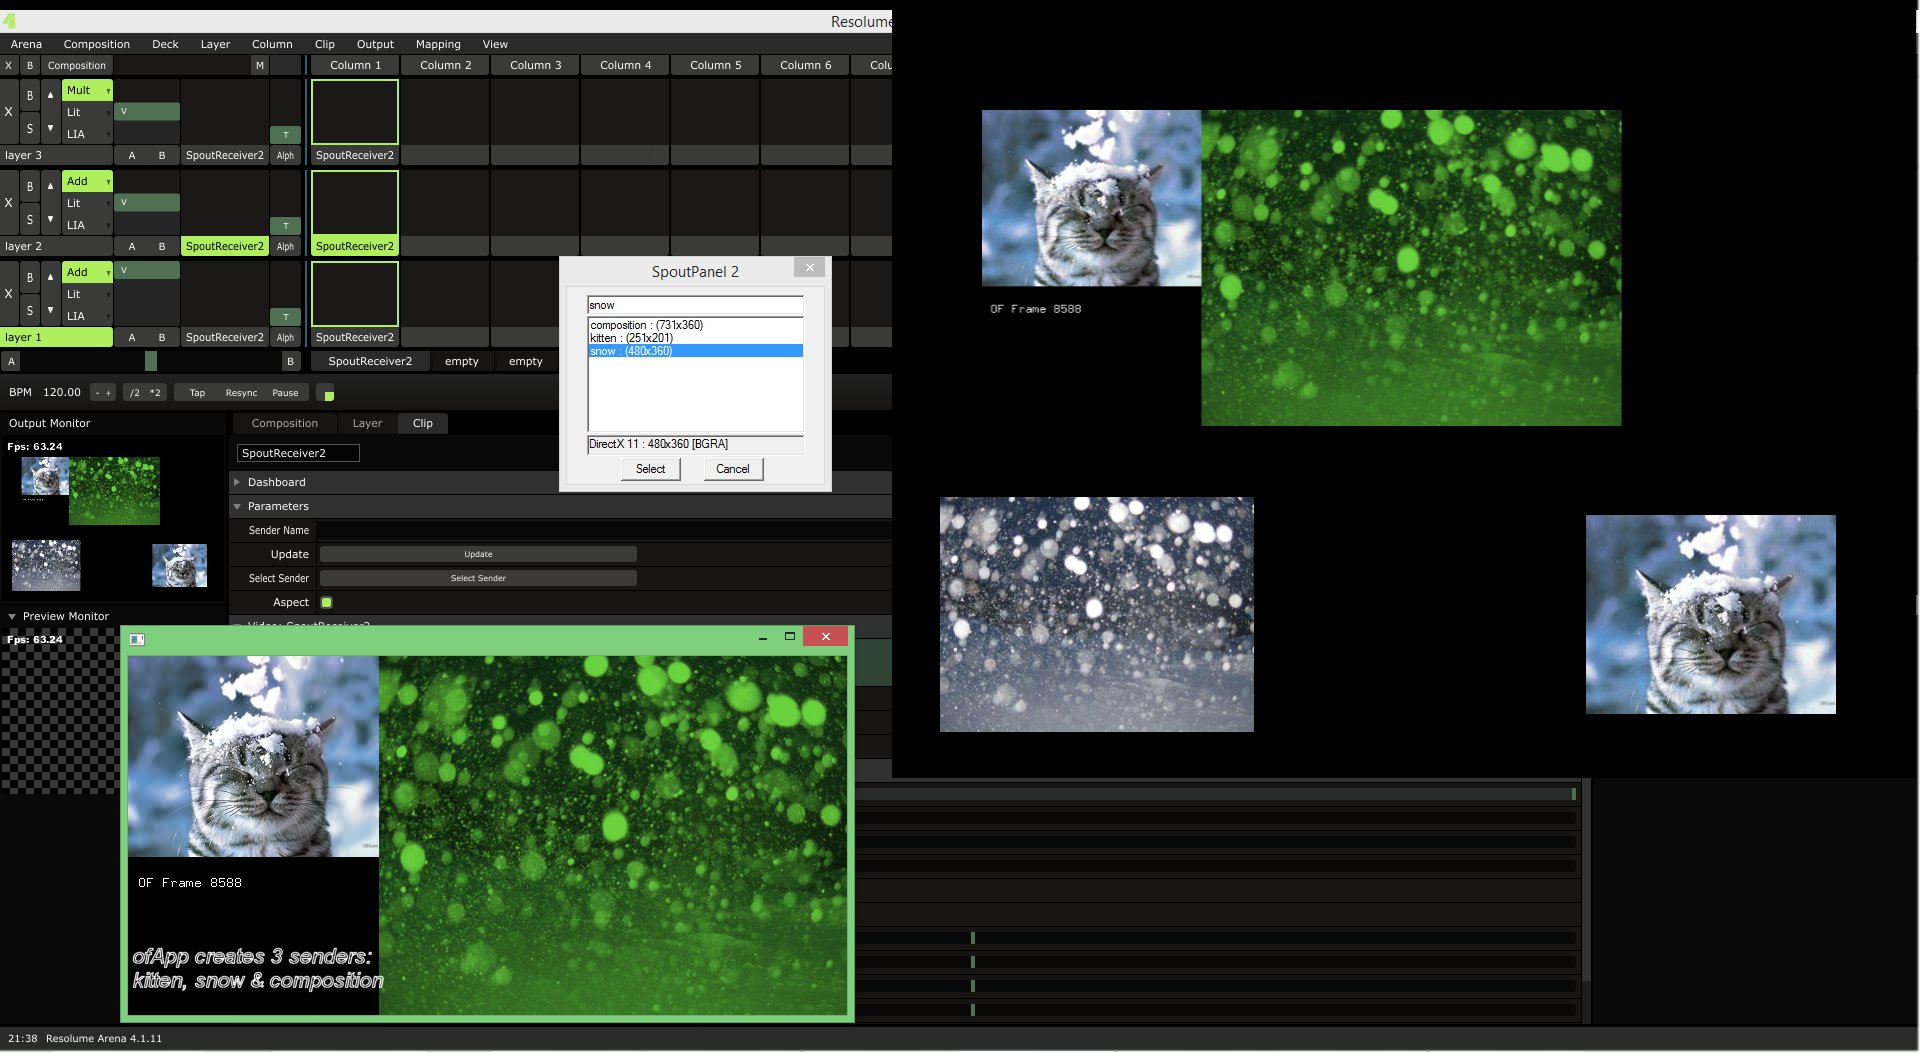Click the /2 BPM halve icon
Image resolution: width=1921 pixels, height=1053 pixels.
coord(134,392)
